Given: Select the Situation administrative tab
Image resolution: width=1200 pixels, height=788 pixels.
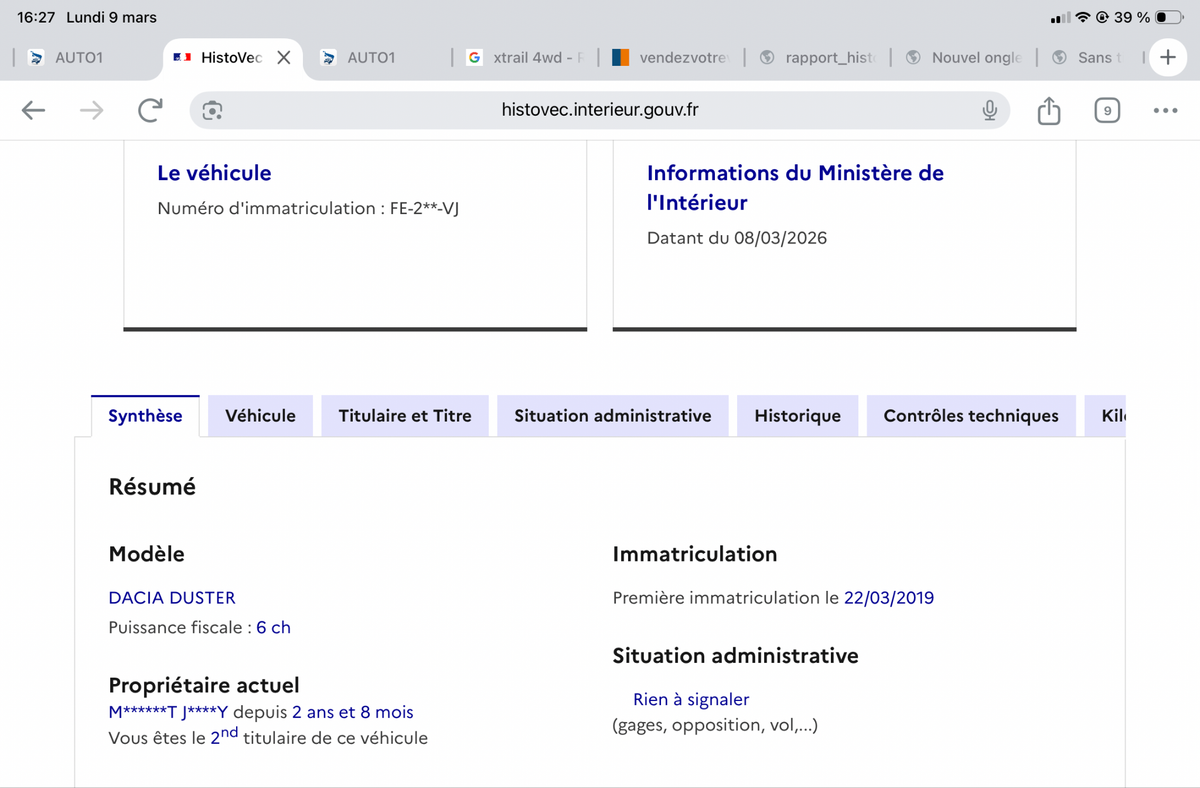Looking at the screenshot, I should [612, 416].
